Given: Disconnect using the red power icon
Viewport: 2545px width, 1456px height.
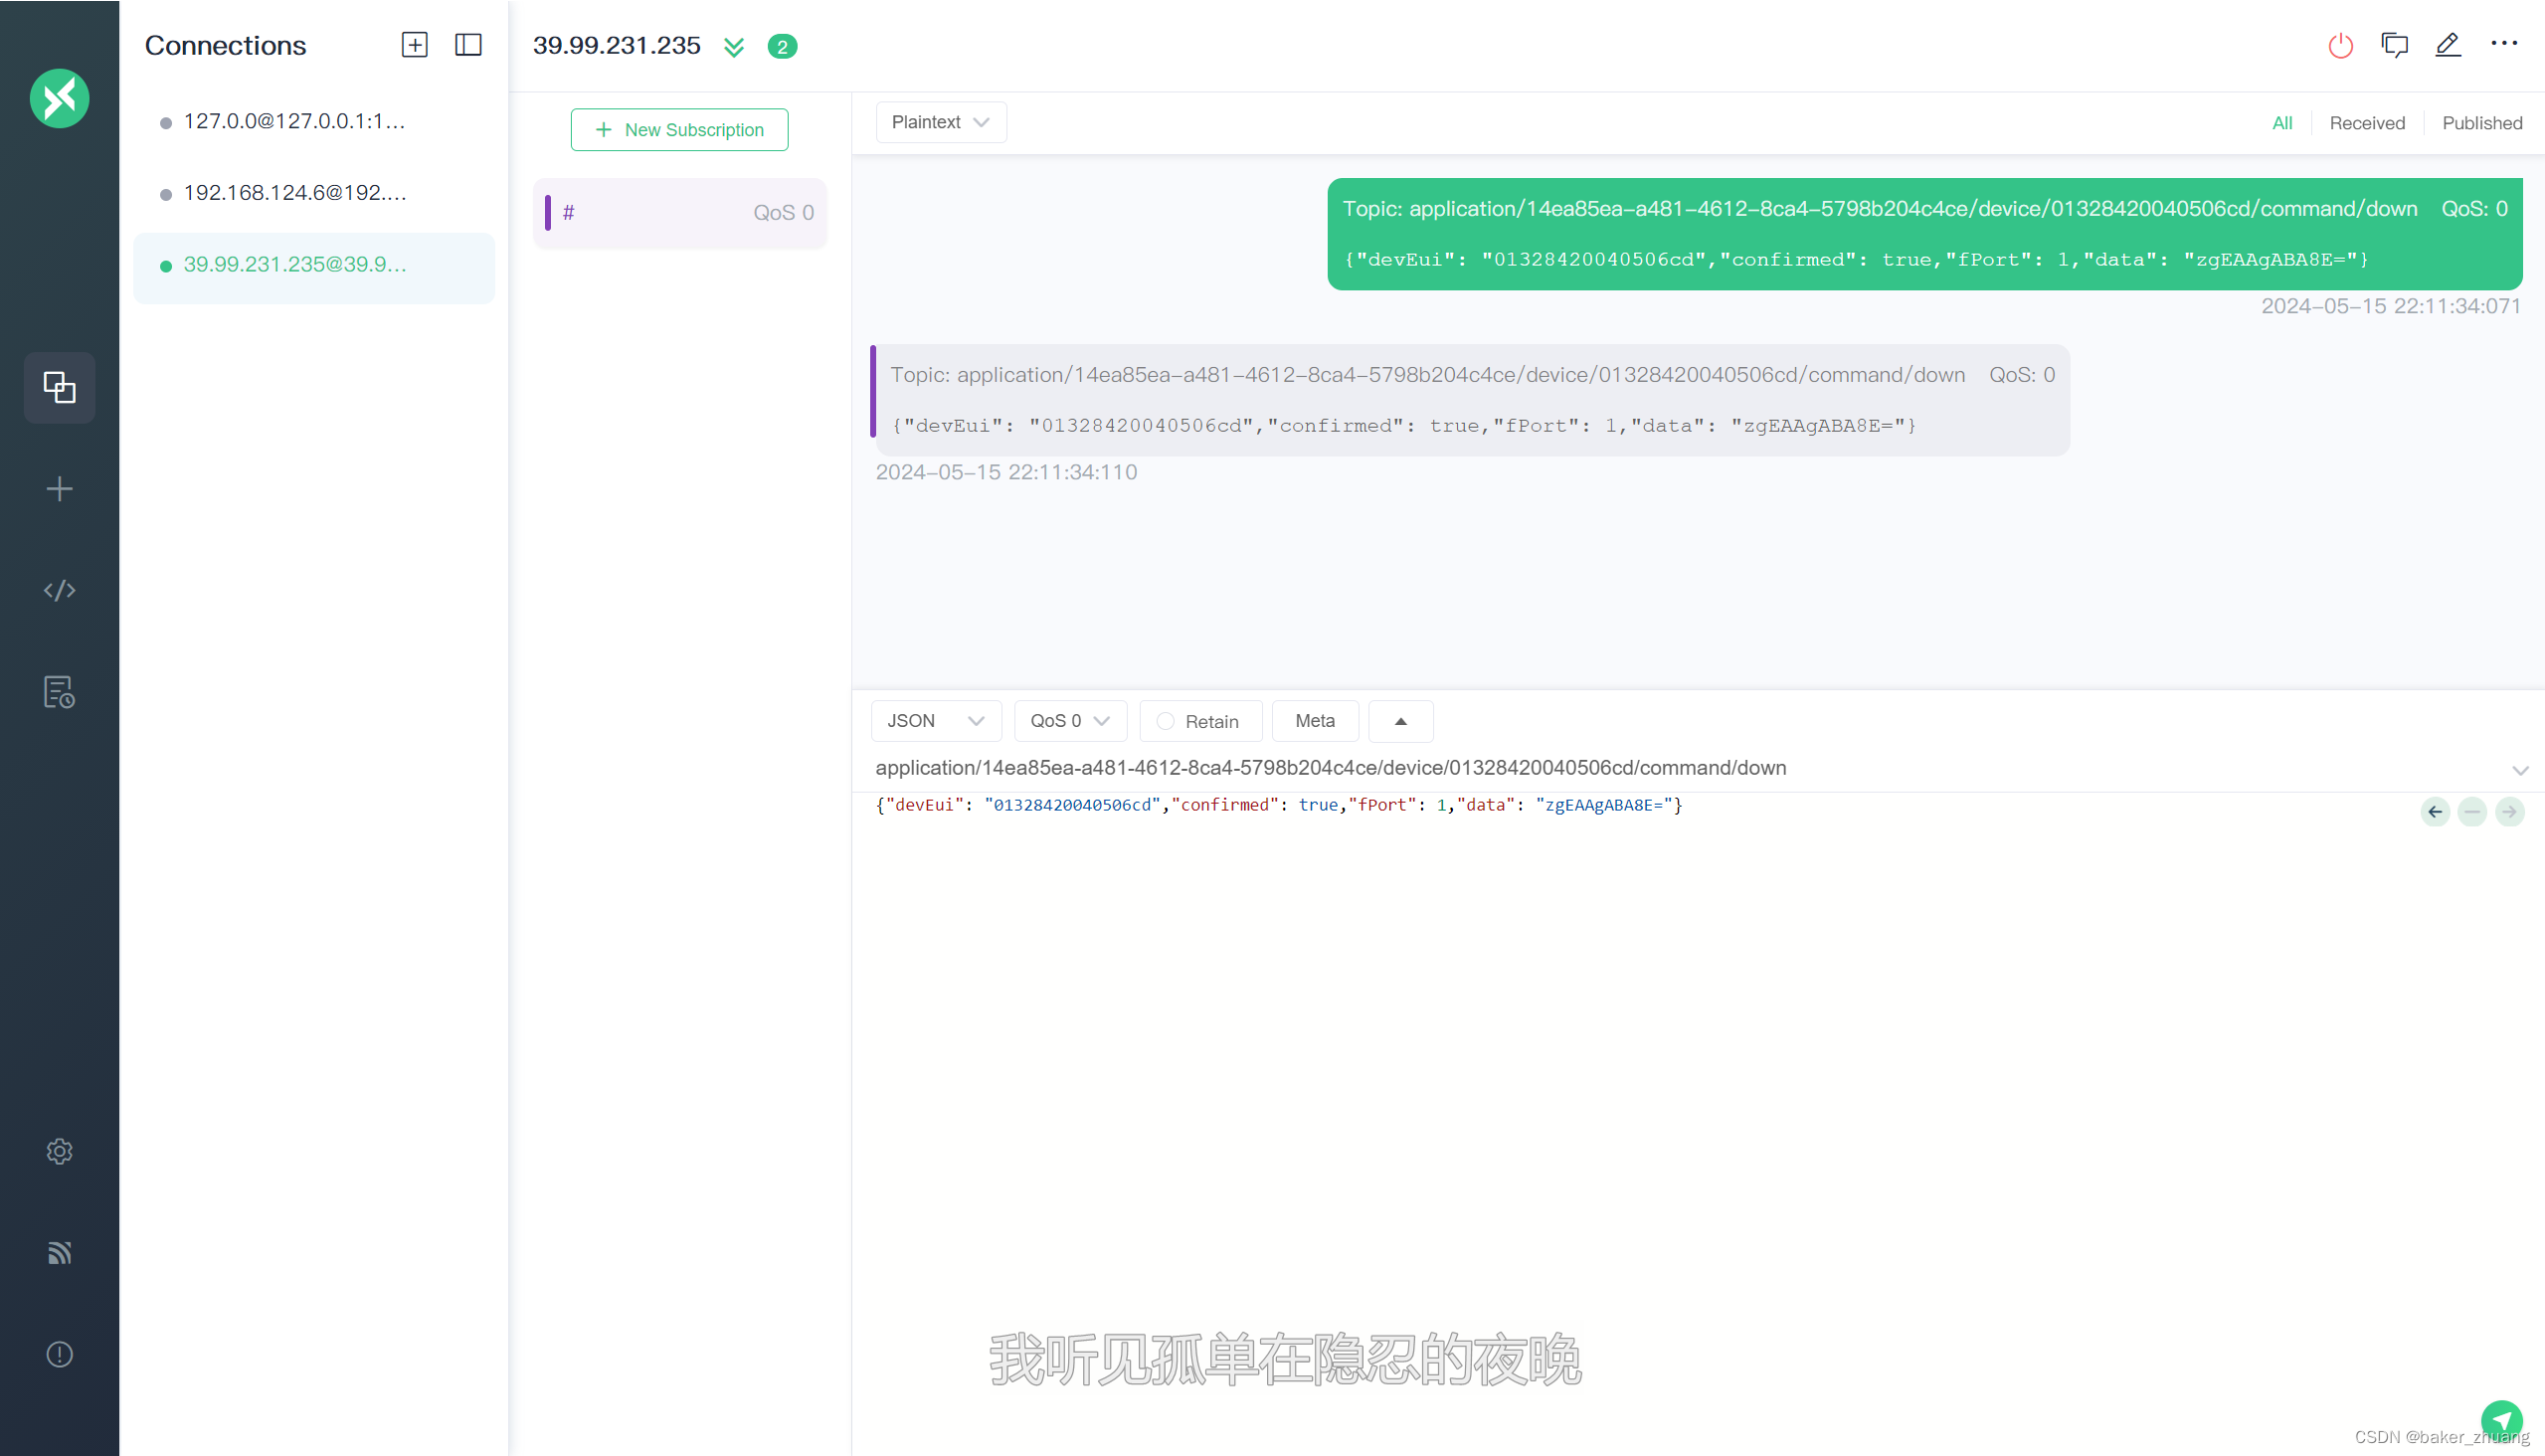Looking at the screenshot, I should 2340,45.
